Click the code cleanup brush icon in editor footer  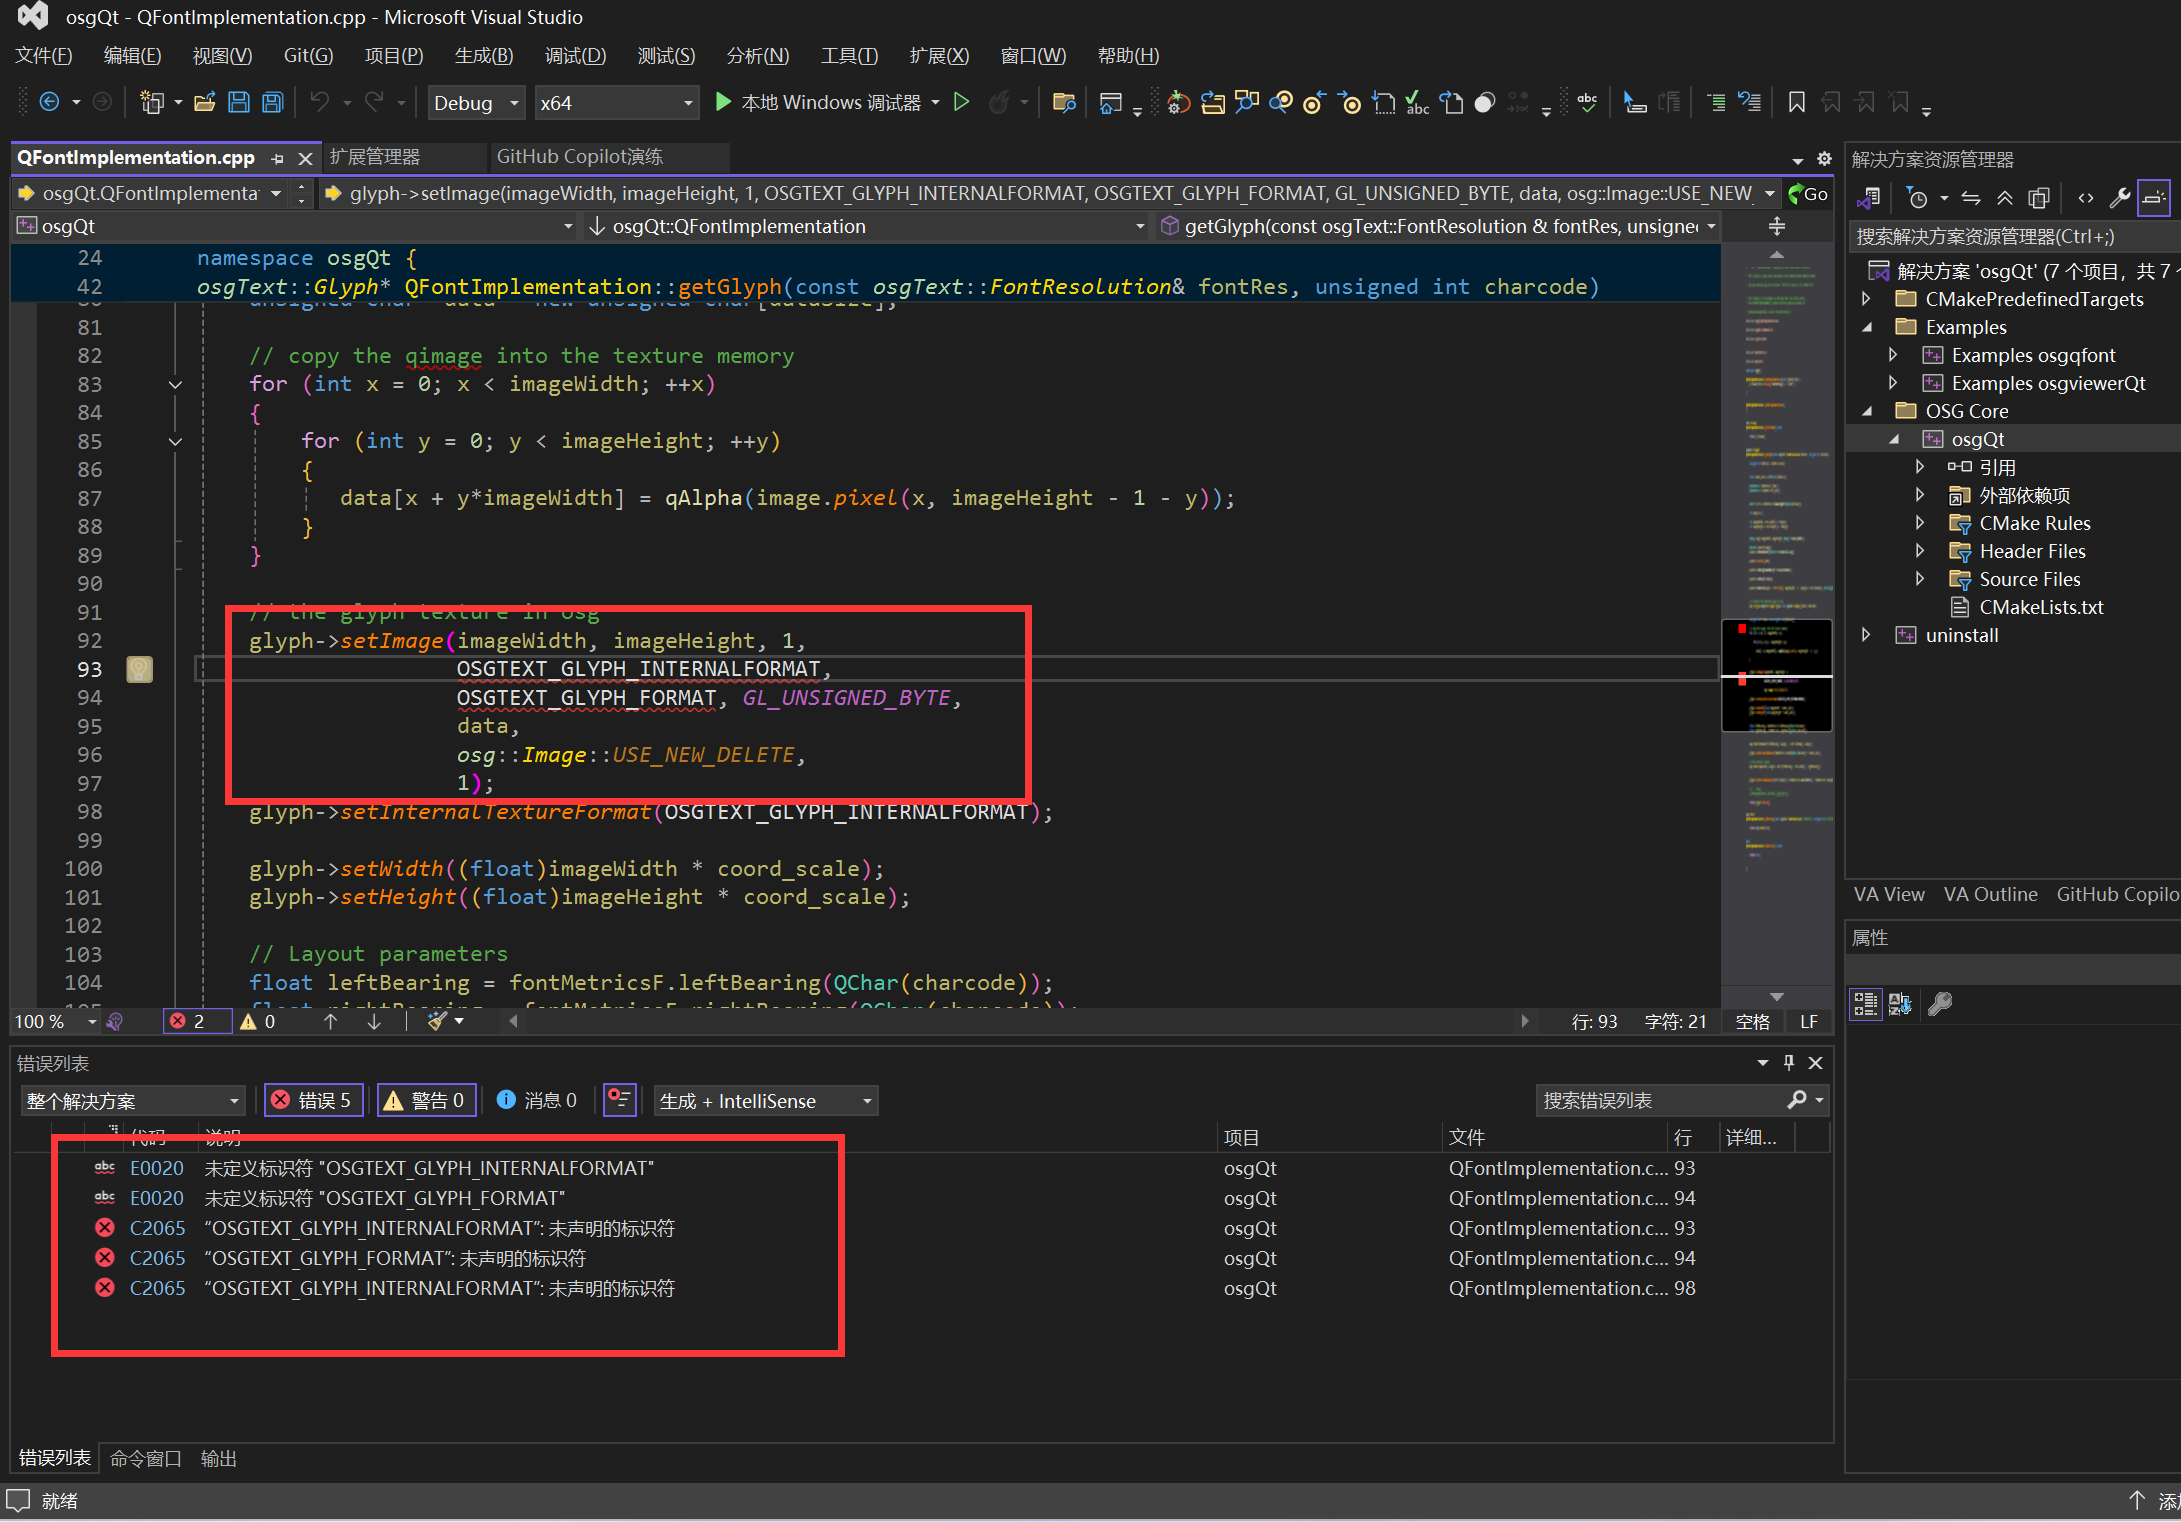437,1021
